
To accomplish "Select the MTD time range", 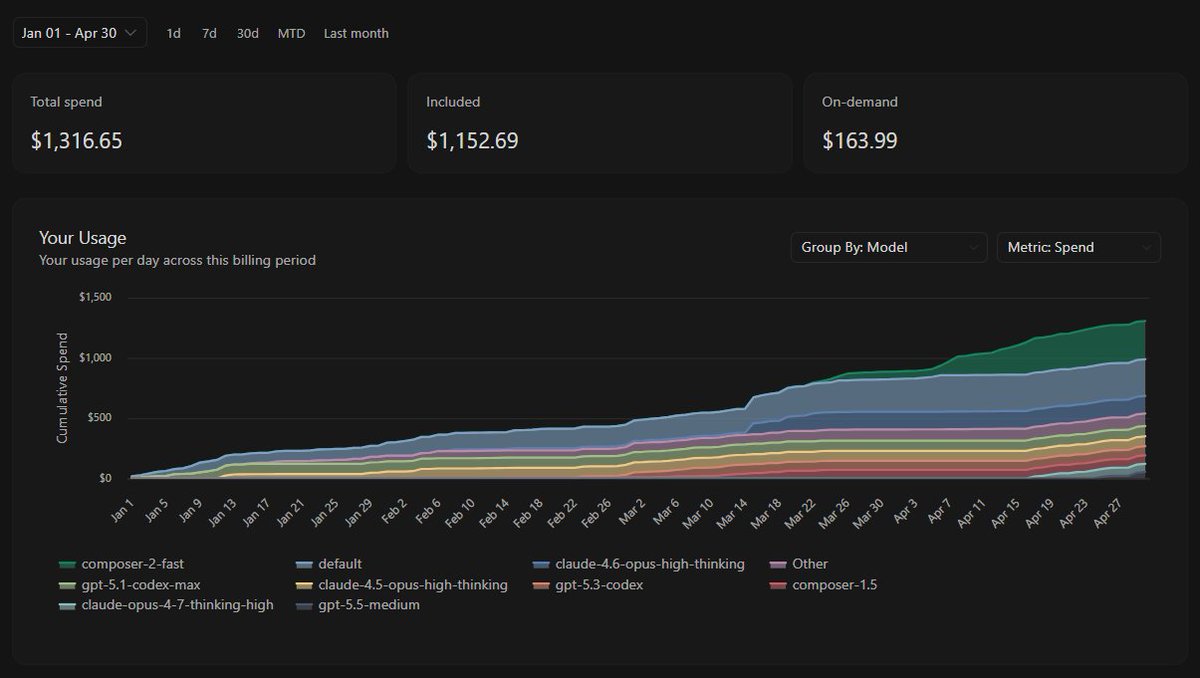I will point(291,33).
